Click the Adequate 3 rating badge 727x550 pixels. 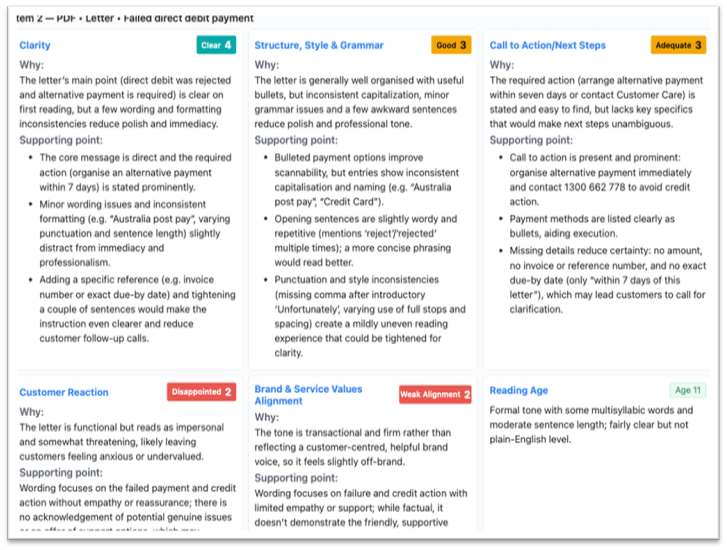tap(679, 45)
